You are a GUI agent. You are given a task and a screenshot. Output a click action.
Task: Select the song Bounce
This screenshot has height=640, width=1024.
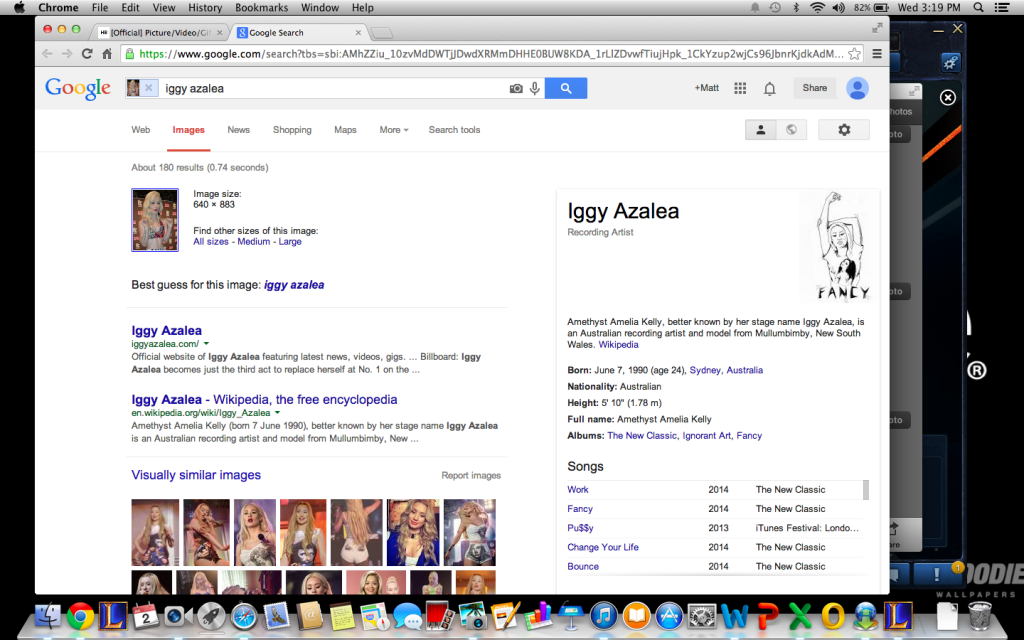pos(583,566)
